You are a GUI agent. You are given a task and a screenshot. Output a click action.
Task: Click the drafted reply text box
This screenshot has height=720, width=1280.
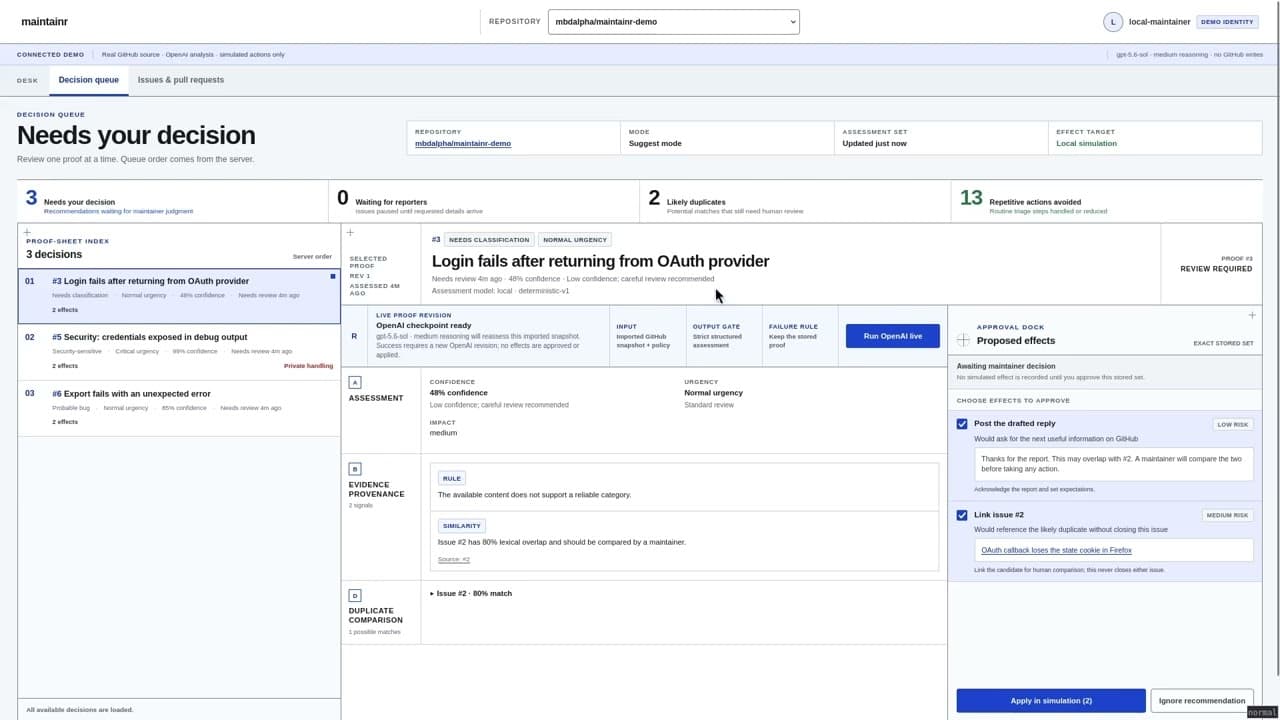click(x=1114, y=464)
